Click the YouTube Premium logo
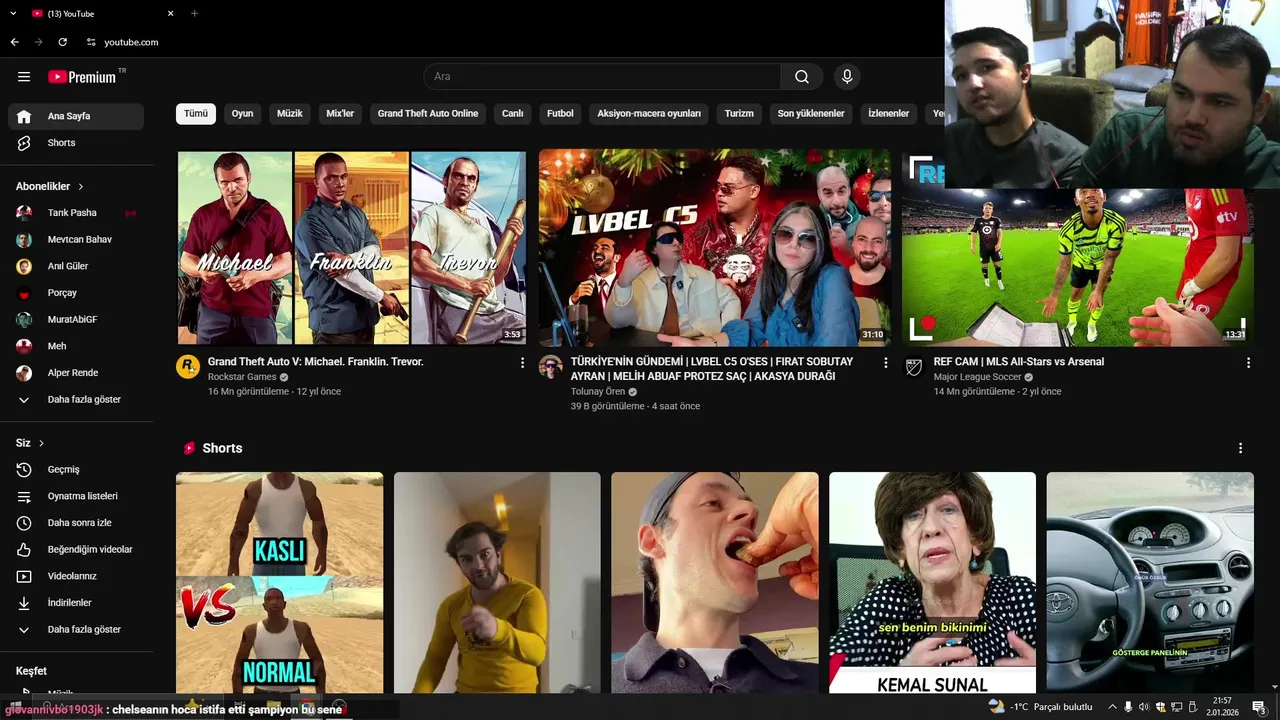The width and height of the screenshot is (1280, 720). point(85,77)
